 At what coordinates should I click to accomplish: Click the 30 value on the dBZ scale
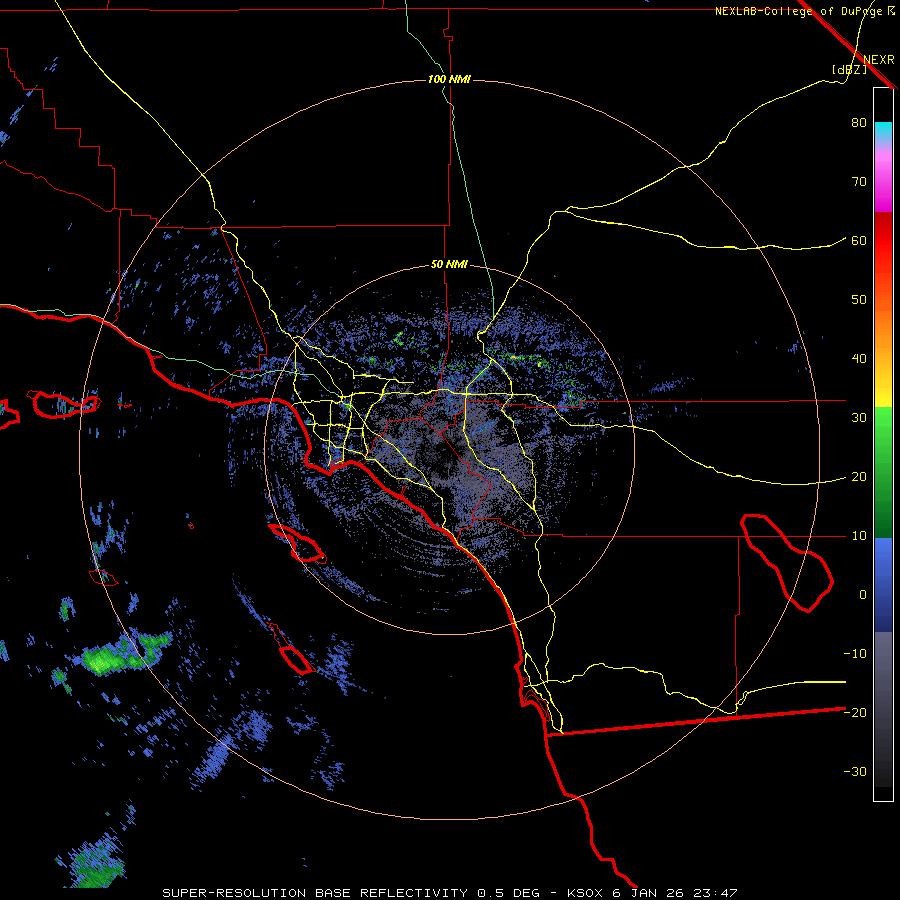click(859, 418)
